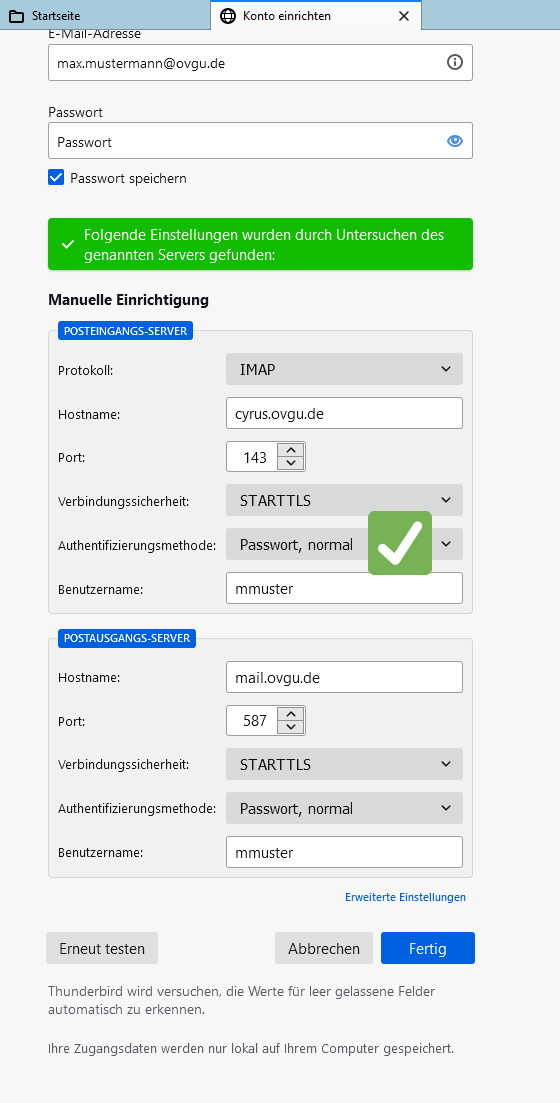Increase outgoing port 587 with up arrow
This screenshot has width=560, height=1103.
291,714
